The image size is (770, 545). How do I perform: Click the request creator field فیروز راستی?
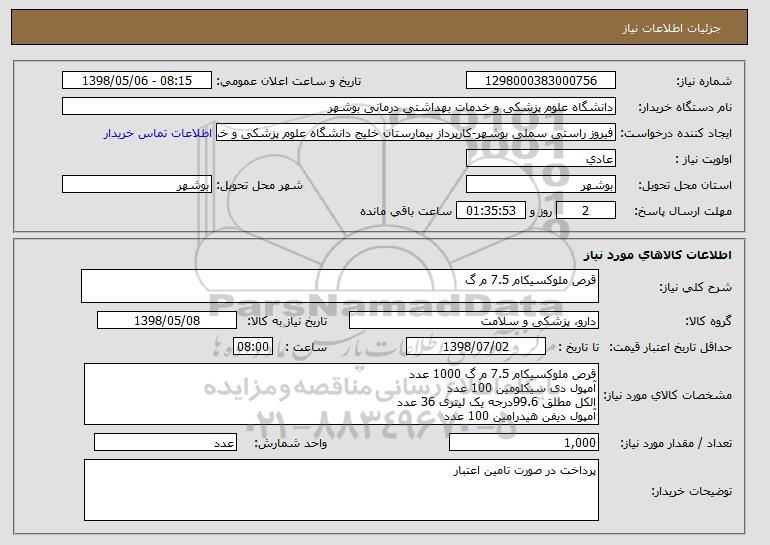click(416, 133)
